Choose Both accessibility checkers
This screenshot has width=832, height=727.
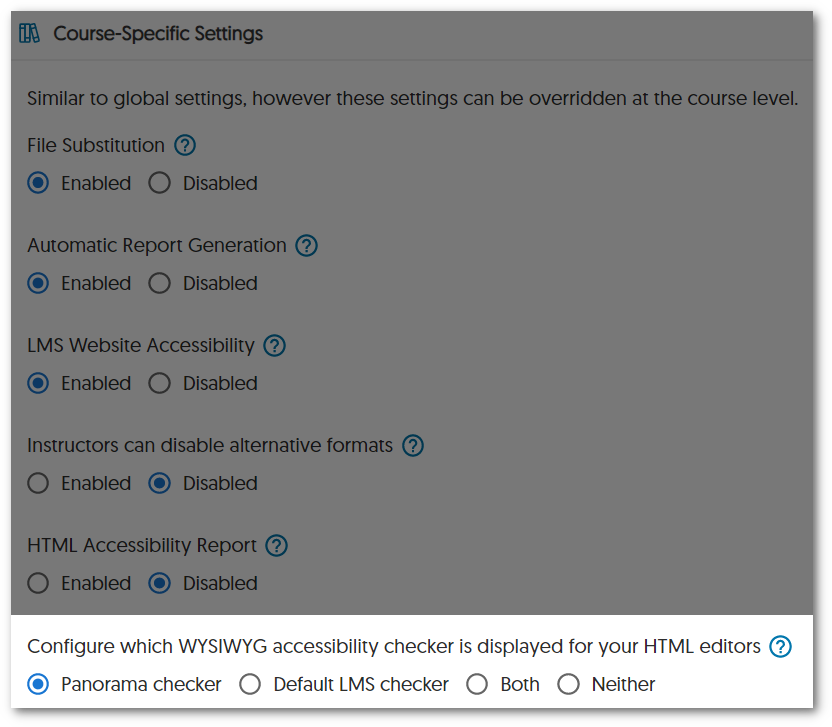coord(478,685)
